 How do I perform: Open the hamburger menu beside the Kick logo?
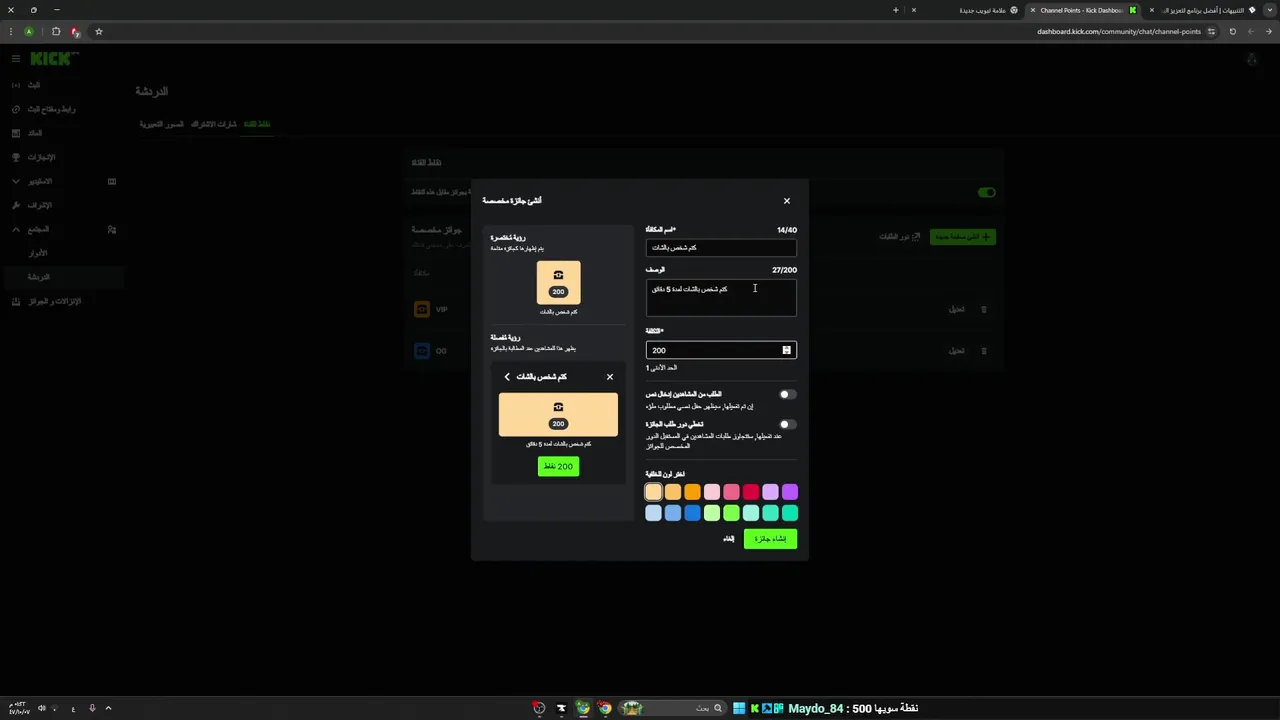[16, 59]
